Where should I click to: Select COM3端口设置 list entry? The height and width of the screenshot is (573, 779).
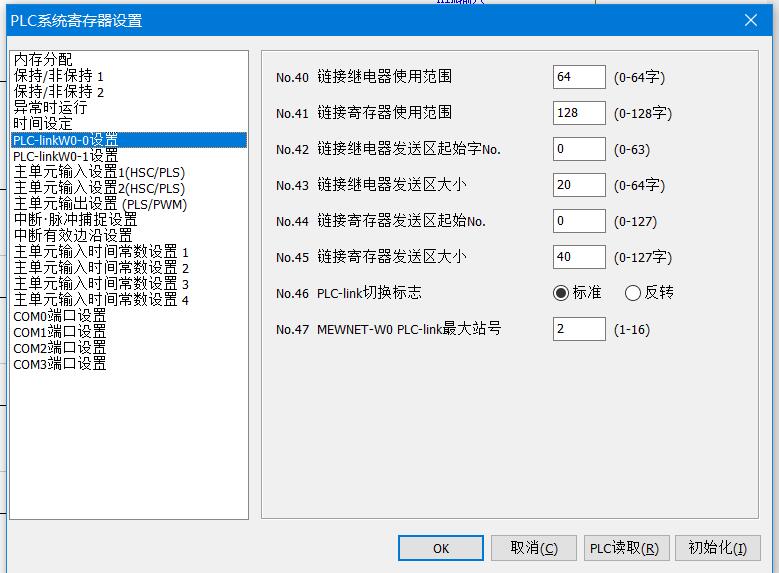pos(59,364)
